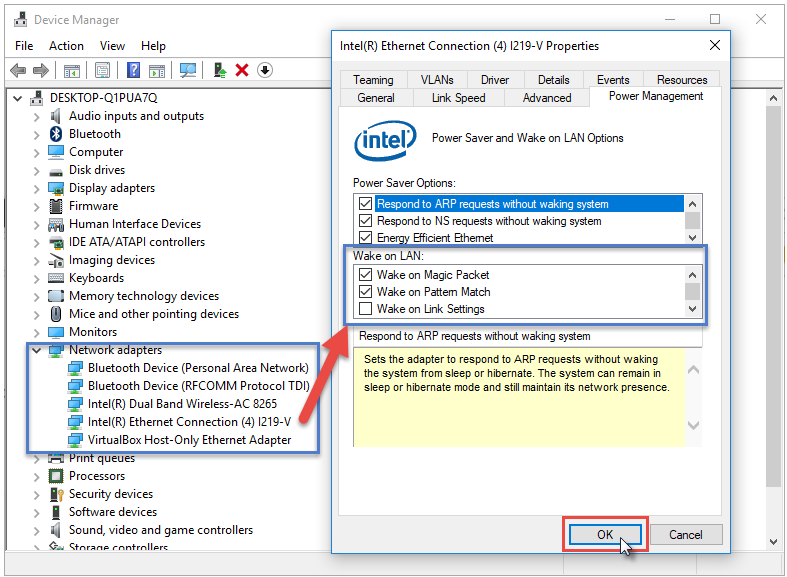Toggle Energy Efficient Ethernet checkbox

point(365,237)
